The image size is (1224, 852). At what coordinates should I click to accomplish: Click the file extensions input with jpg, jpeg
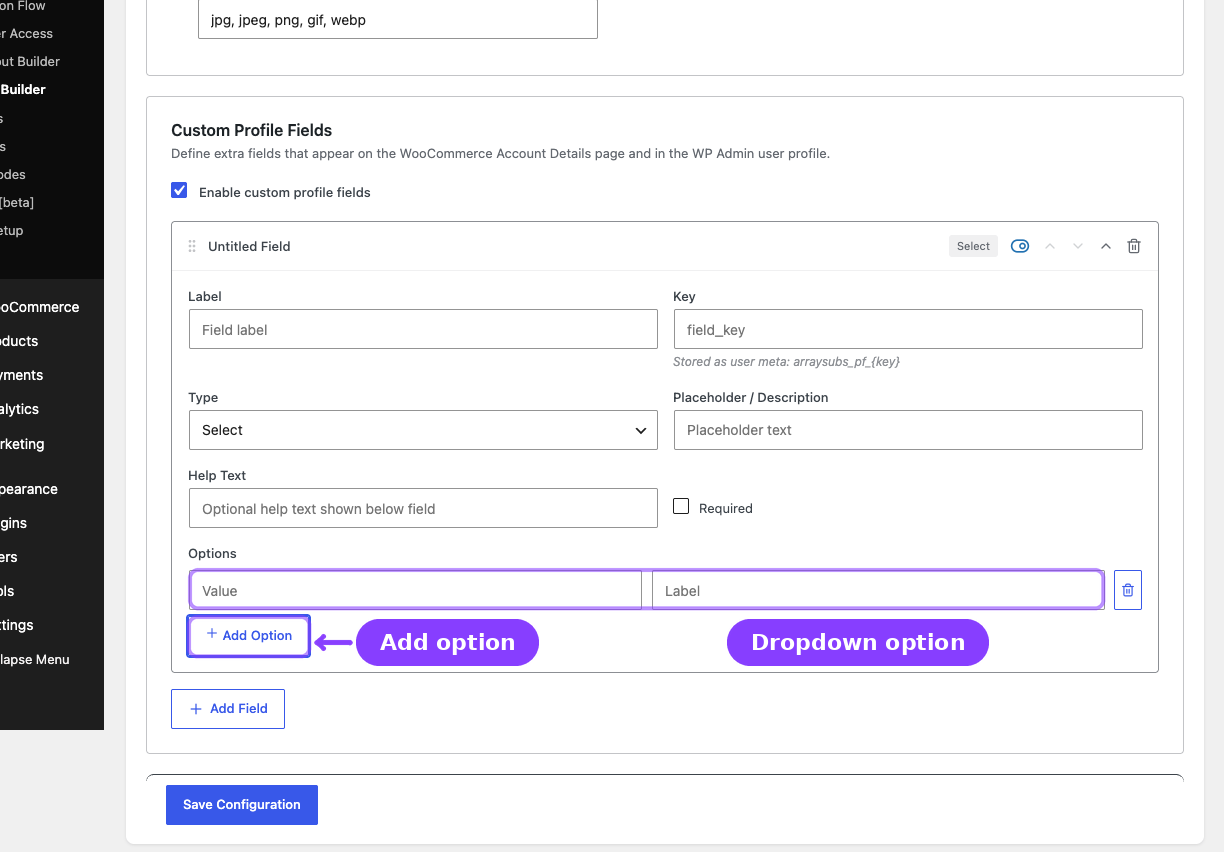coord(398,19)
